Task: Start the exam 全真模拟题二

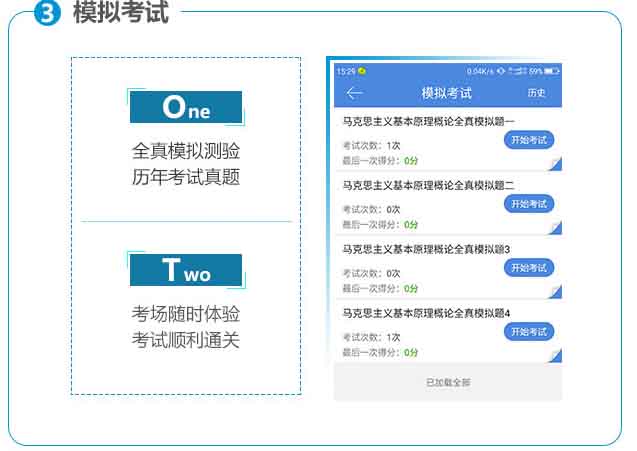Action: coord(528,204)
